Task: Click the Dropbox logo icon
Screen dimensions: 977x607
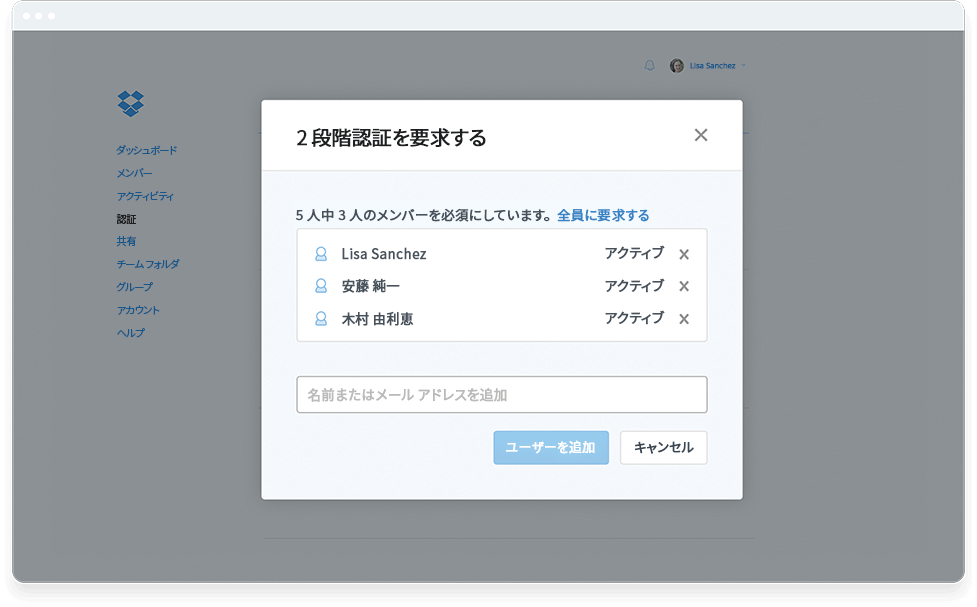Action: [x=129, y=104]
